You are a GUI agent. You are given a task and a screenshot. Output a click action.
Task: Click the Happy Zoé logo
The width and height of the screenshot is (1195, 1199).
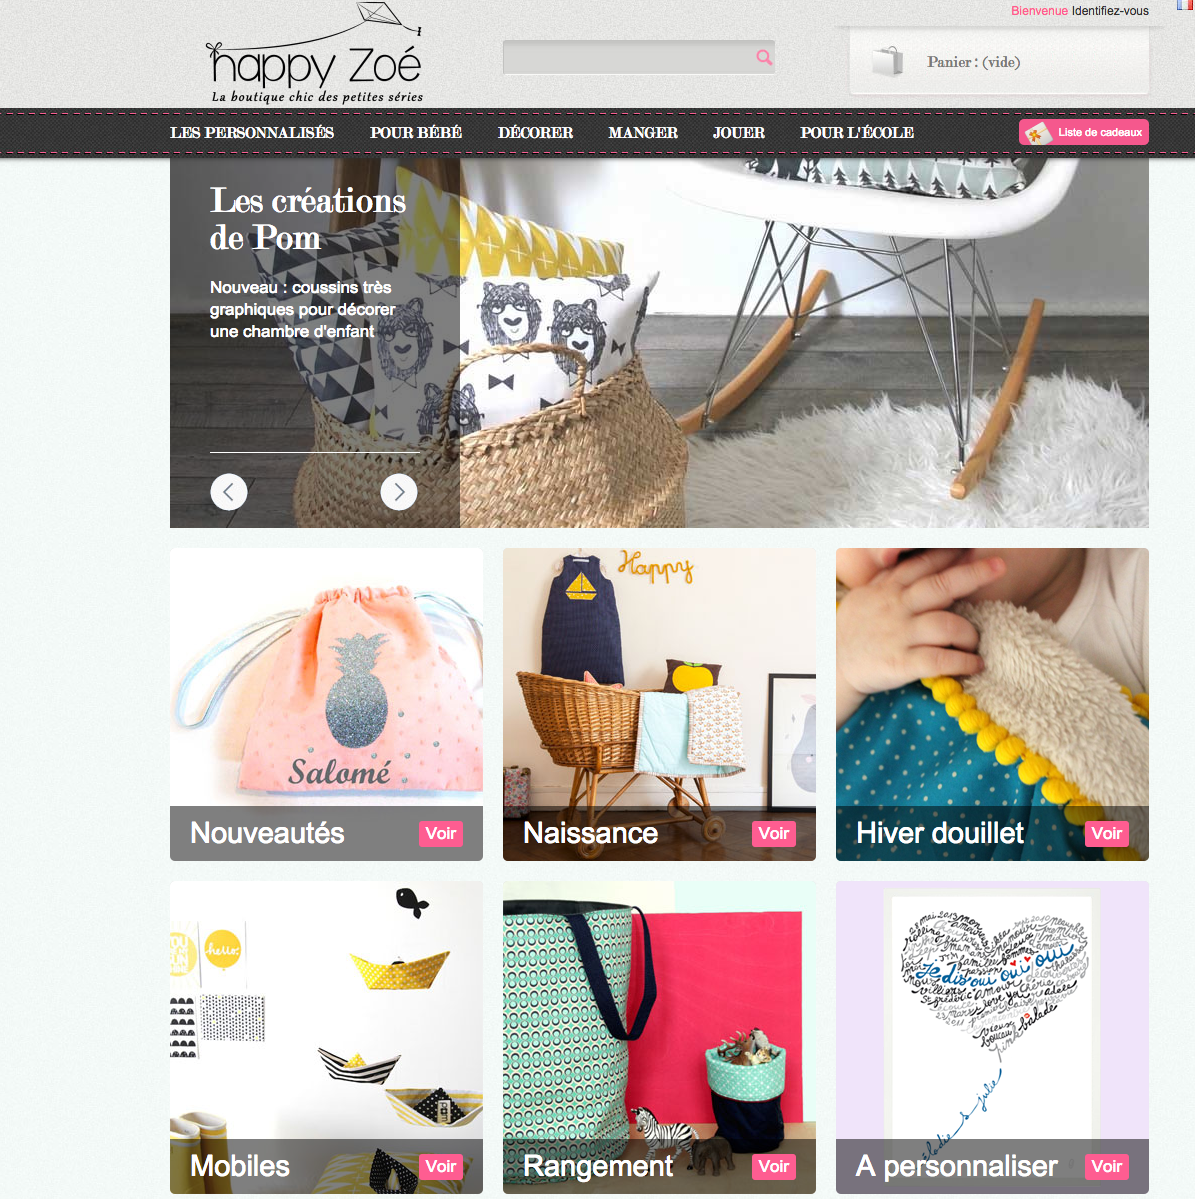315,54
